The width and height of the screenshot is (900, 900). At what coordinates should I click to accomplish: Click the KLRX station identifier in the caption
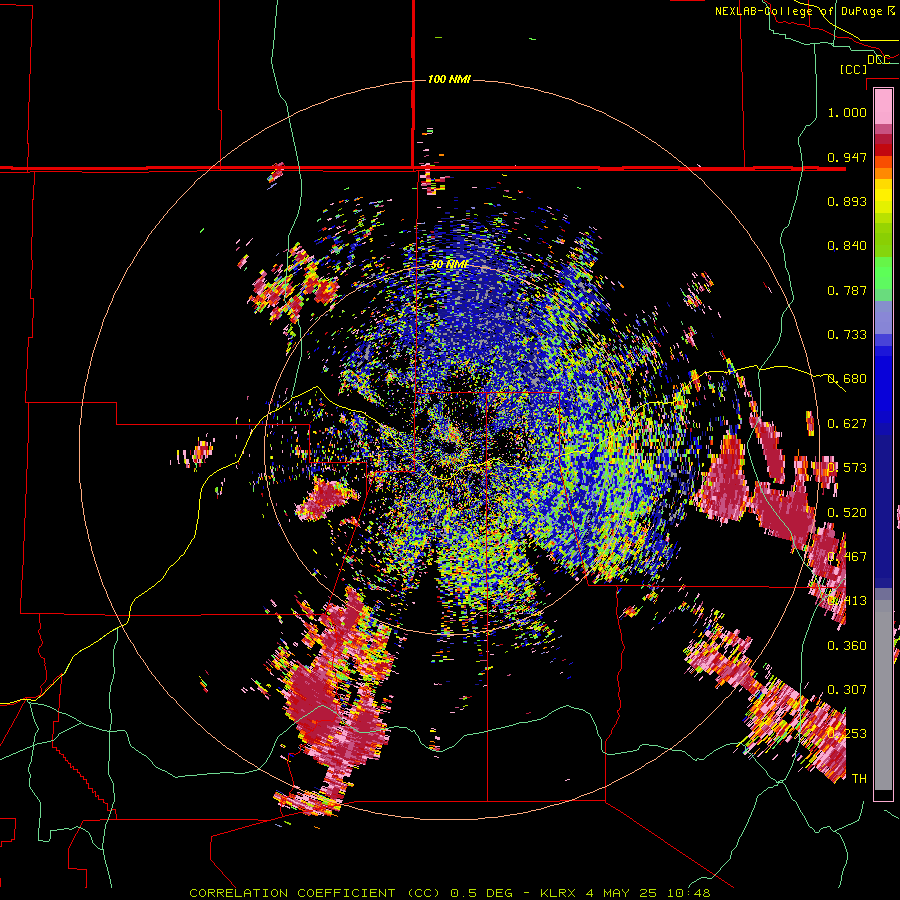tap(559, 893)
